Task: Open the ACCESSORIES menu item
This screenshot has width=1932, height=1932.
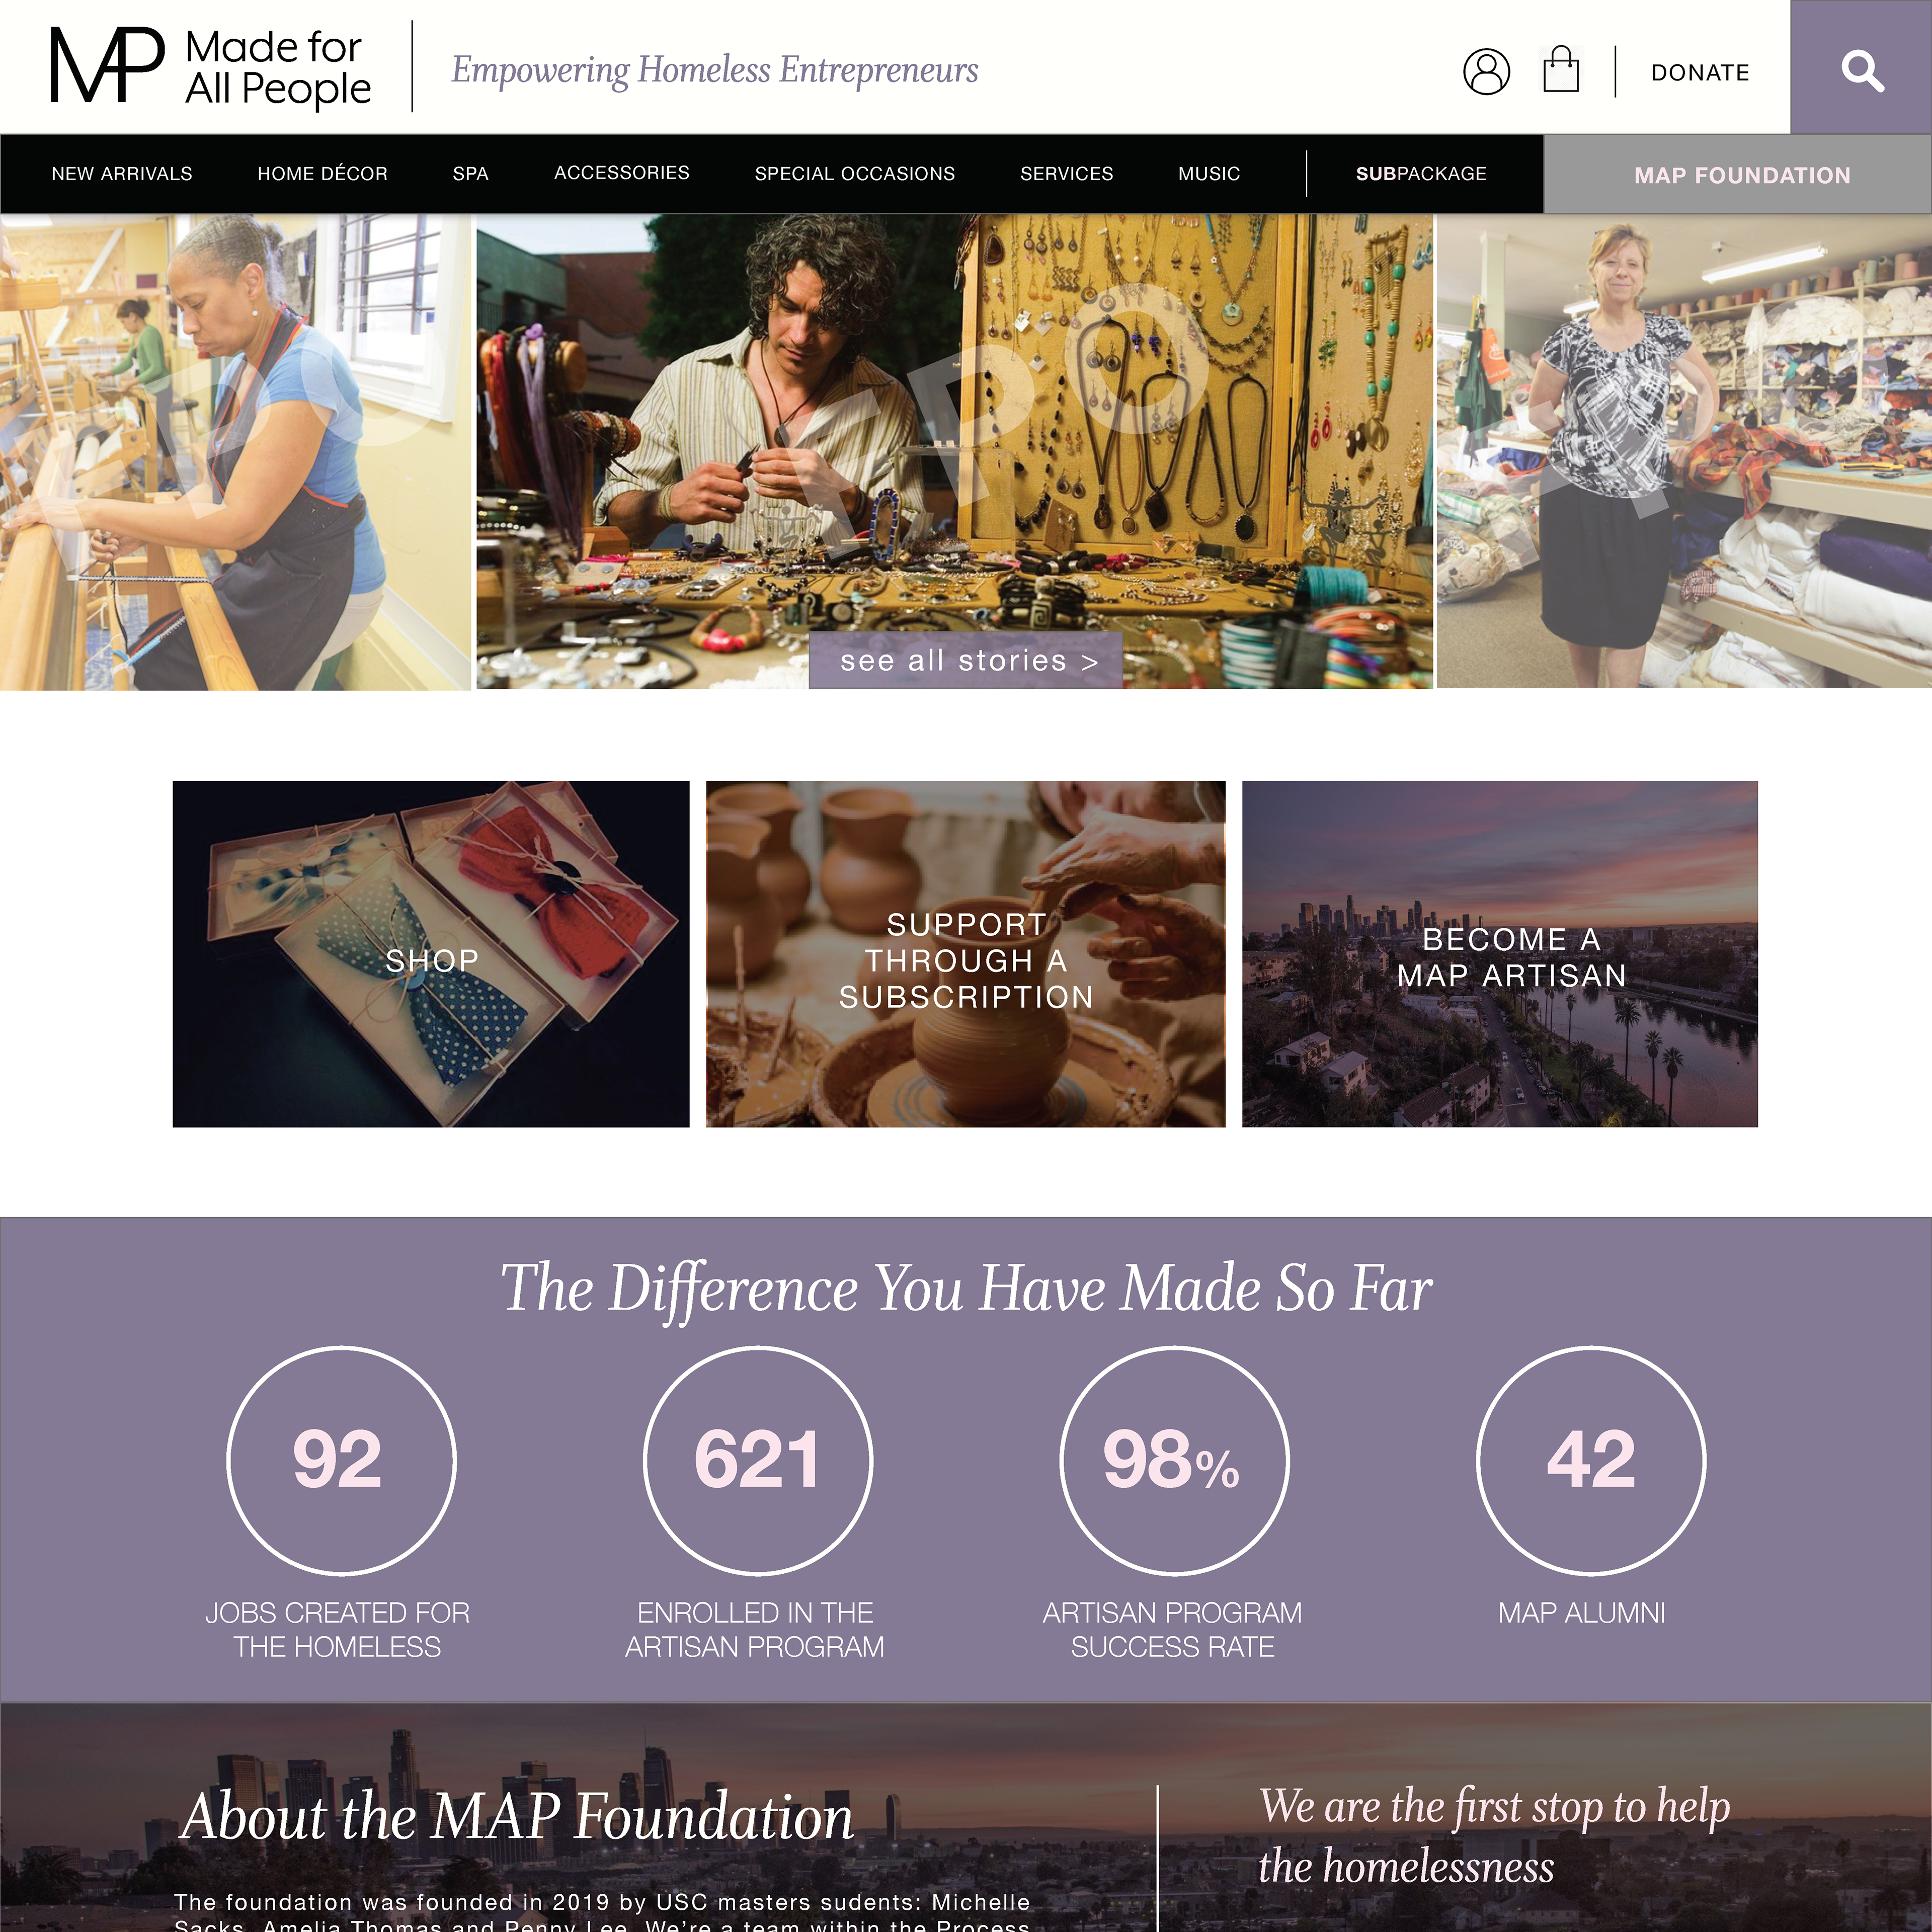Action: coord(622,173)
